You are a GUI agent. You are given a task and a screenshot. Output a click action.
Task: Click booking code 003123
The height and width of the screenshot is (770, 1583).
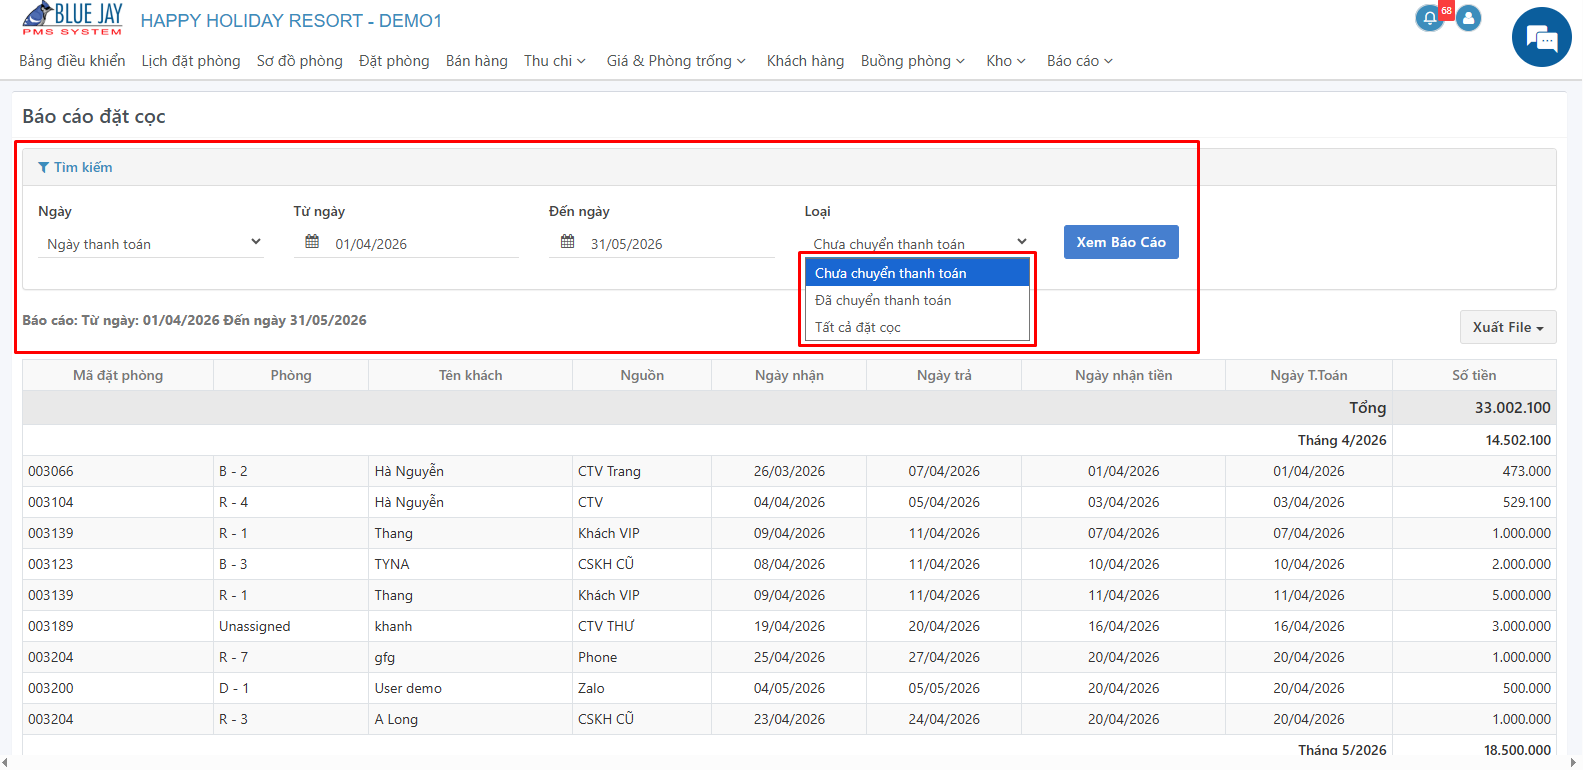51,564
